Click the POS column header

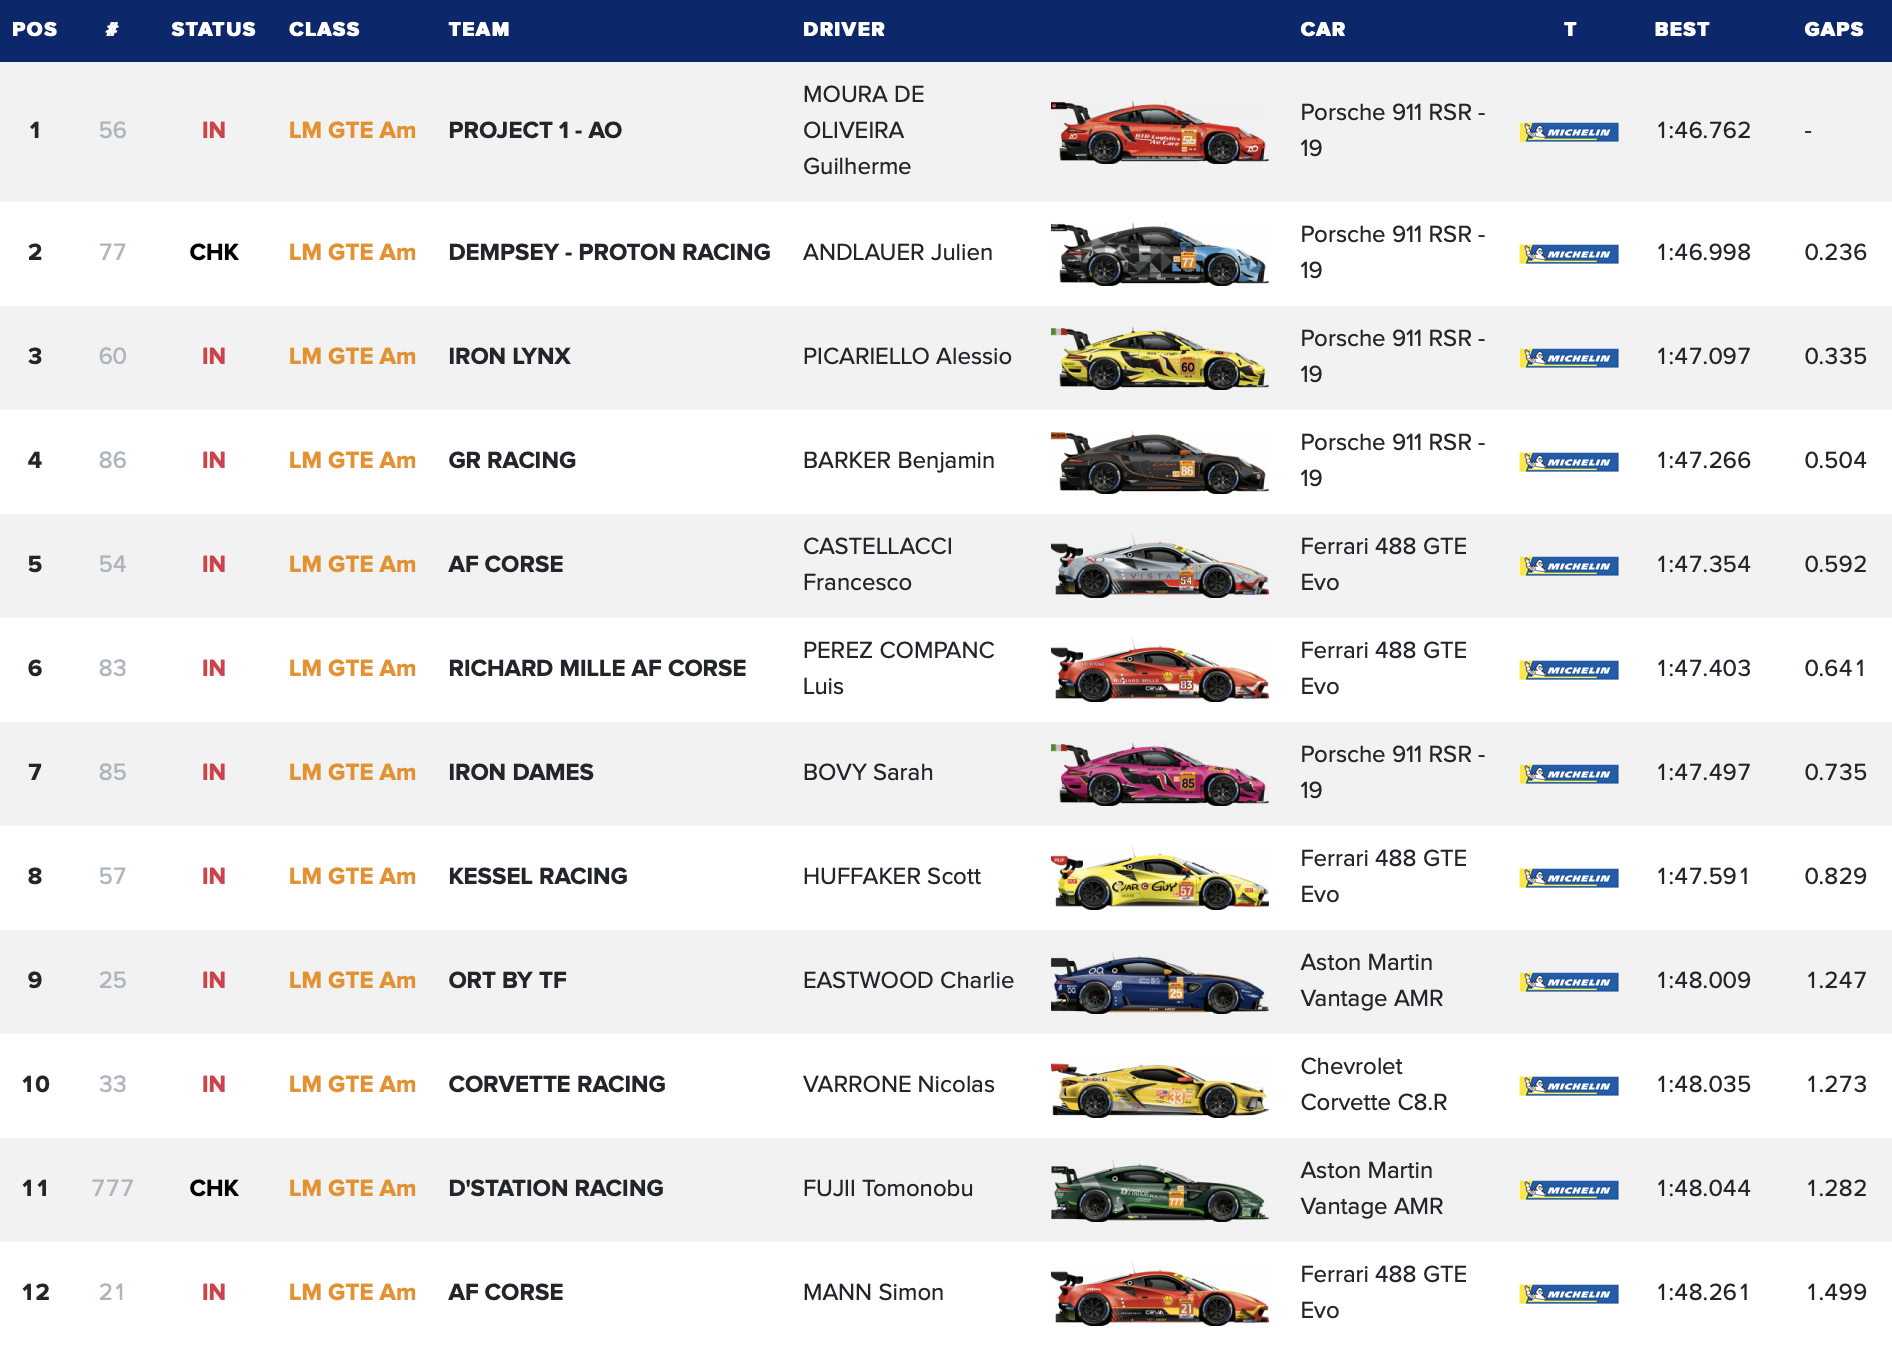[35, 29]
